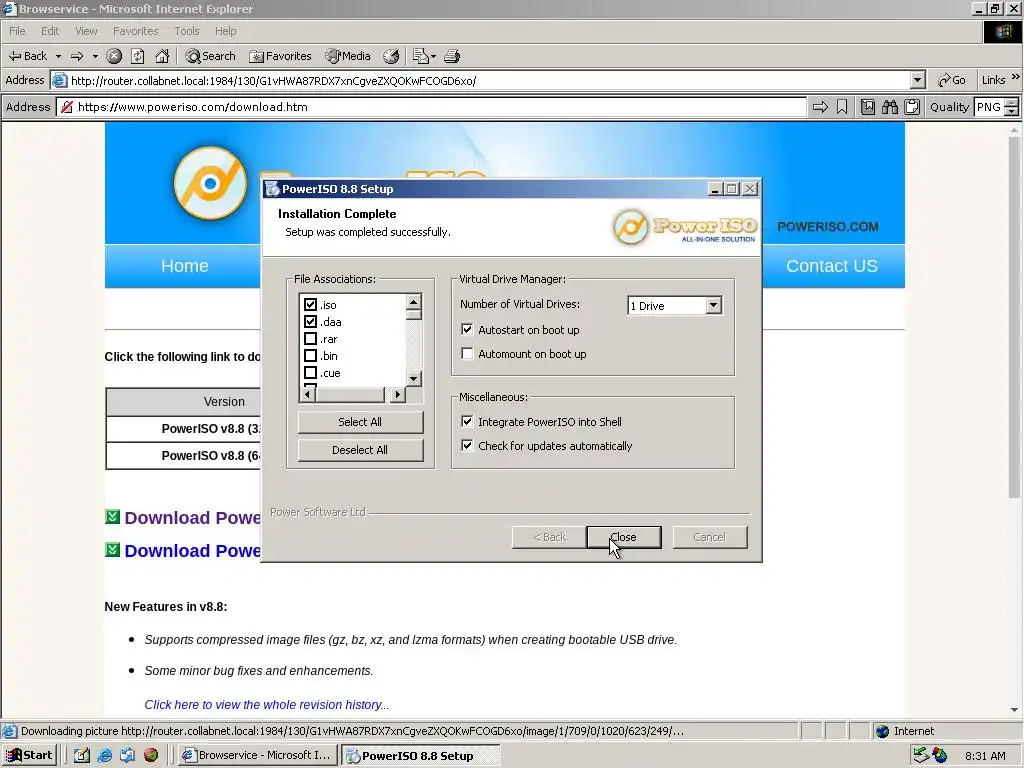
Task: Click file associations list scroll-down arrow
Action: (413, 379)
